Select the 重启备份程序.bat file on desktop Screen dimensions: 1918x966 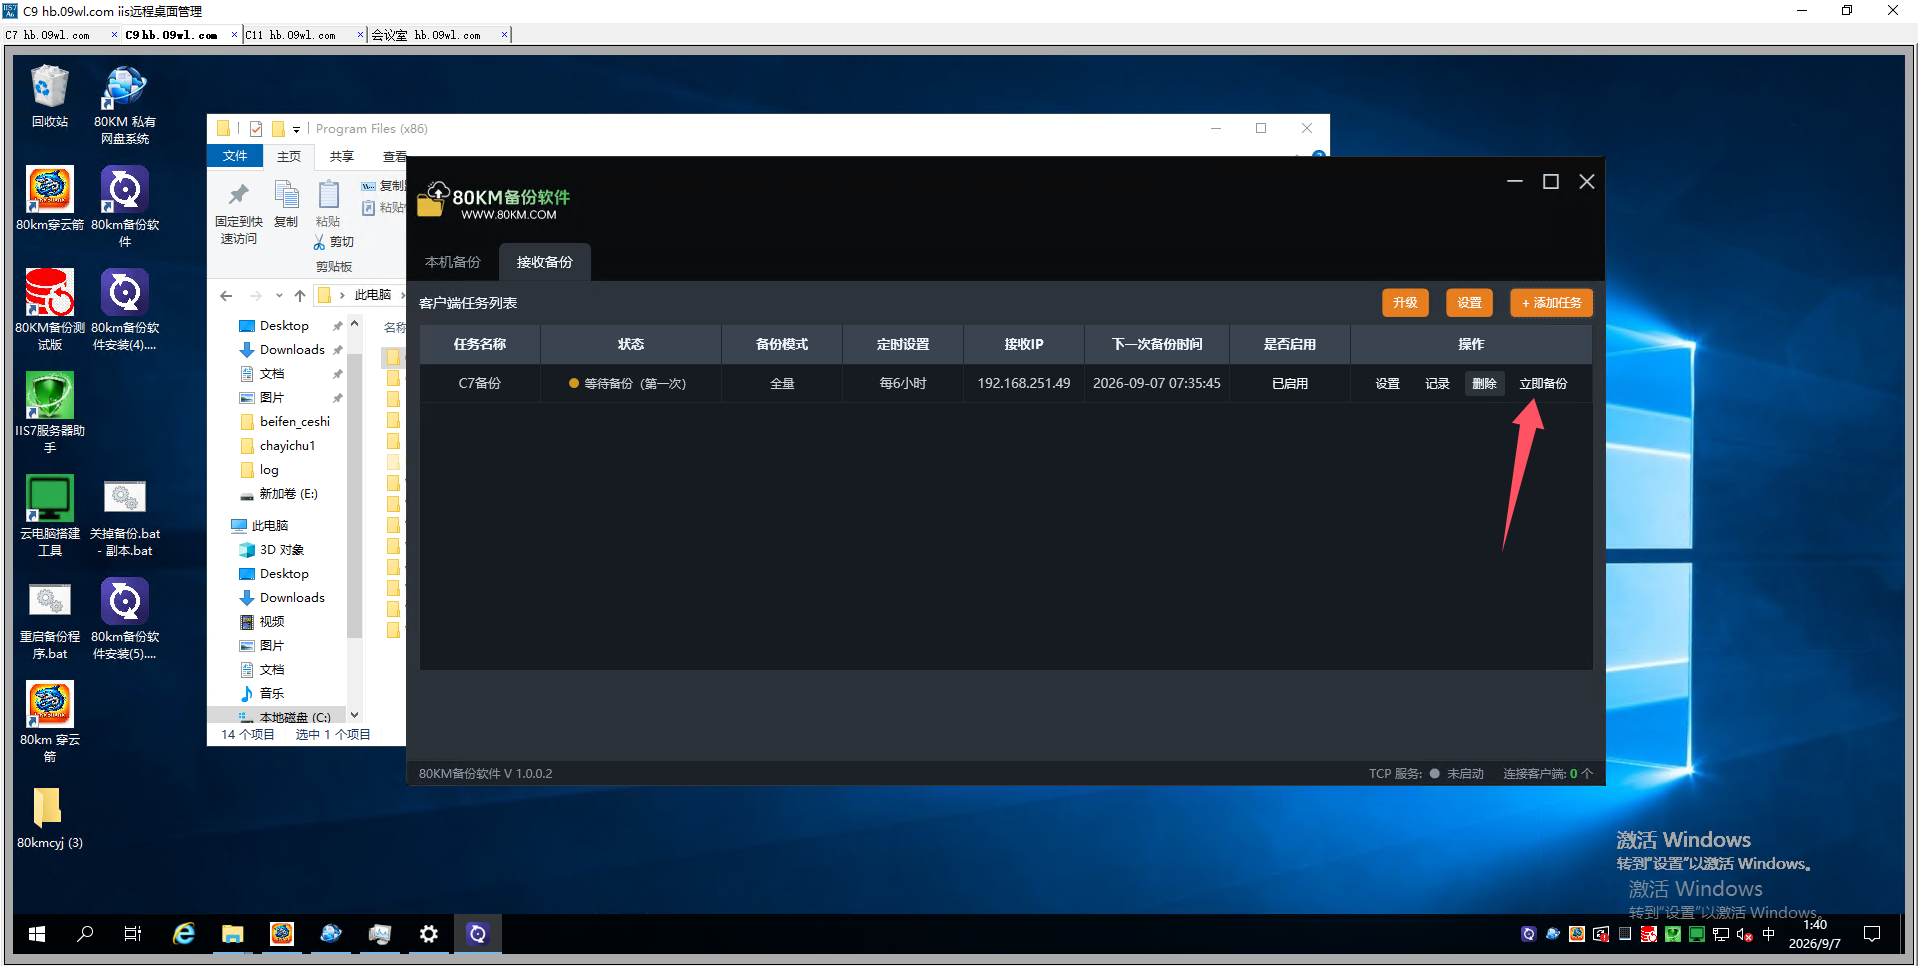pos(49,619)
